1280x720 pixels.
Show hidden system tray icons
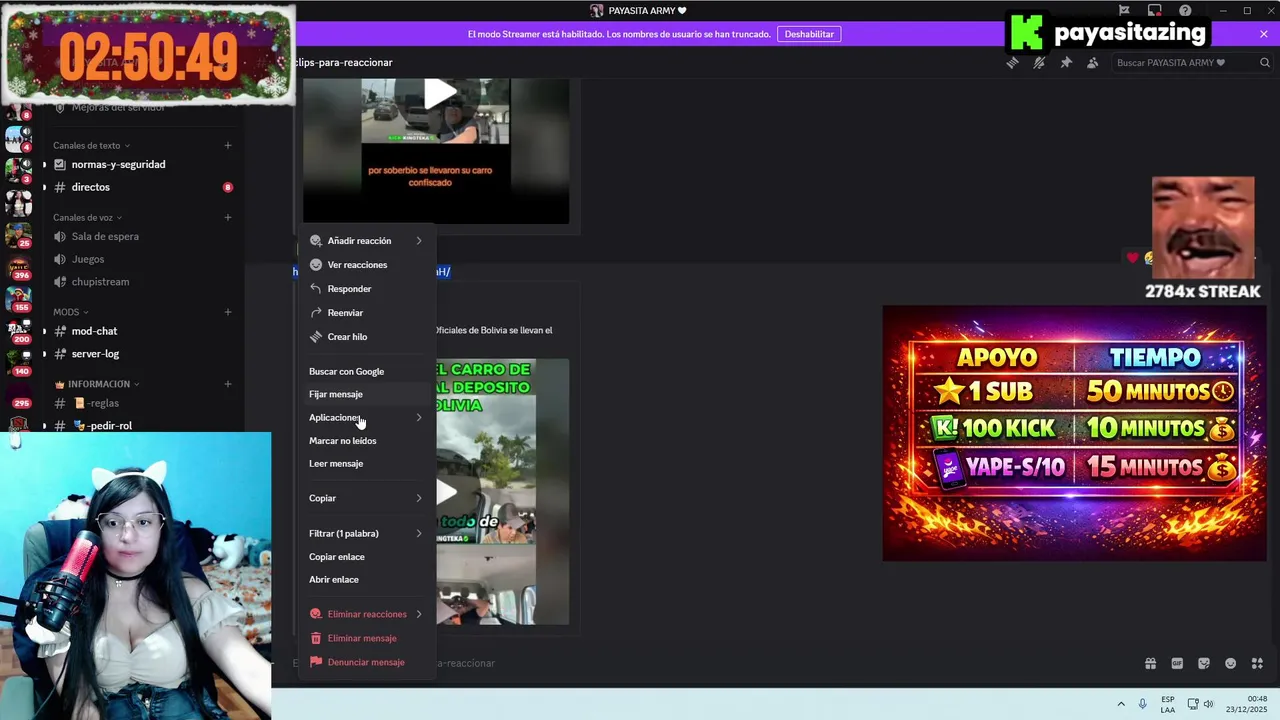coord(1120,704)
